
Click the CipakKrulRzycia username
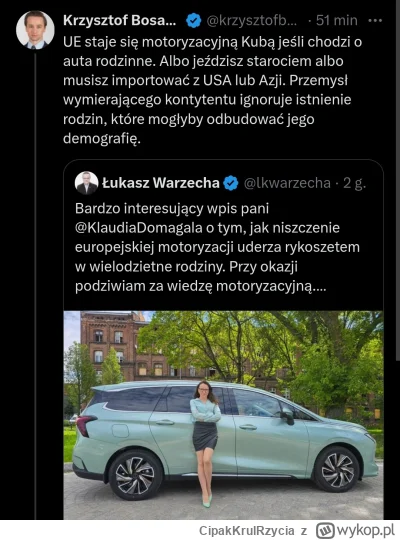pyautogui.click(x=247, y=531)
